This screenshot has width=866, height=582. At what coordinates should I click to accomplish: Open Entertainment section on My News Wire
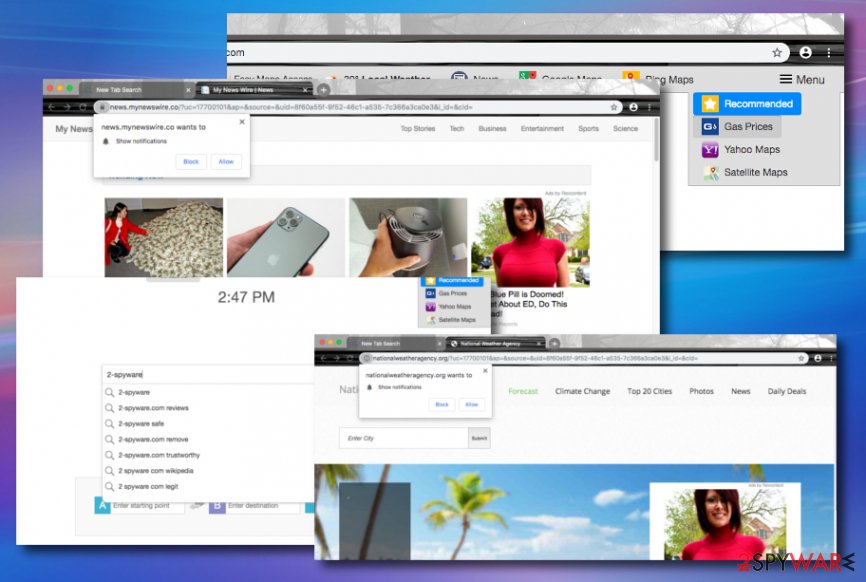click(x=542, y=129)
